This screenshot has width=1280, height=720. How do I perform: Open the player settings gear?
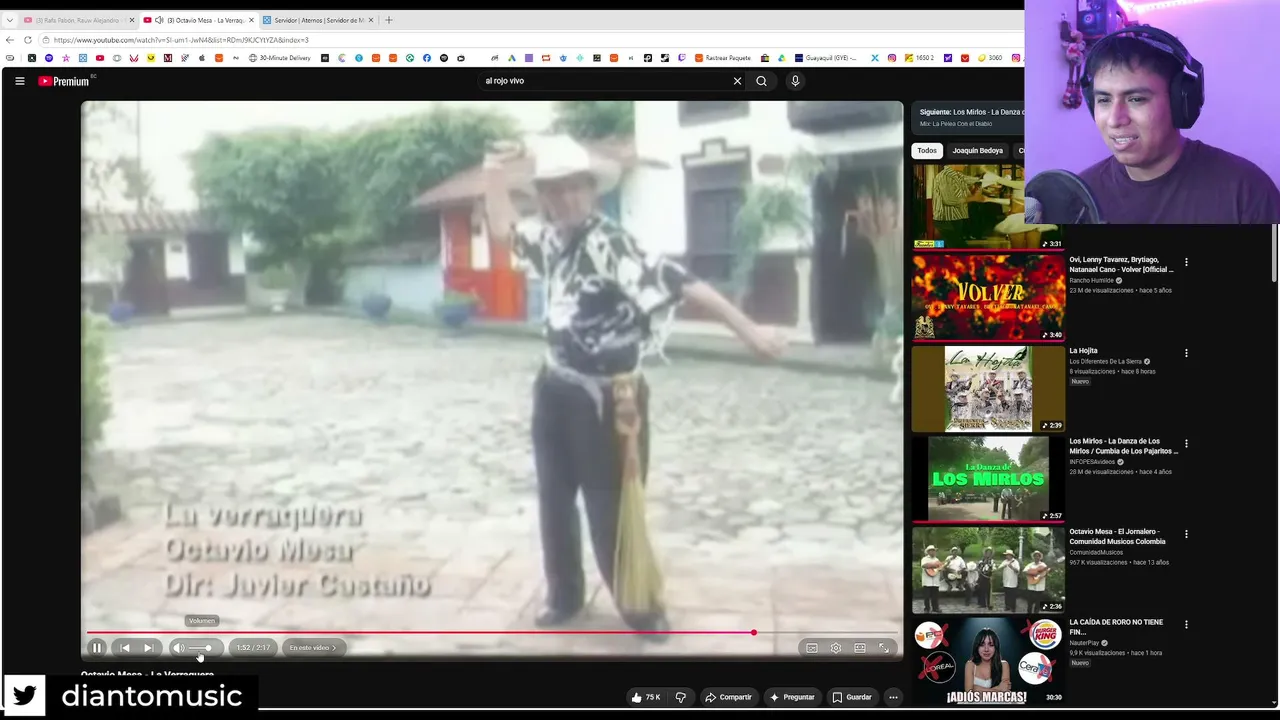pyautogui.click(x=836, y=648)
